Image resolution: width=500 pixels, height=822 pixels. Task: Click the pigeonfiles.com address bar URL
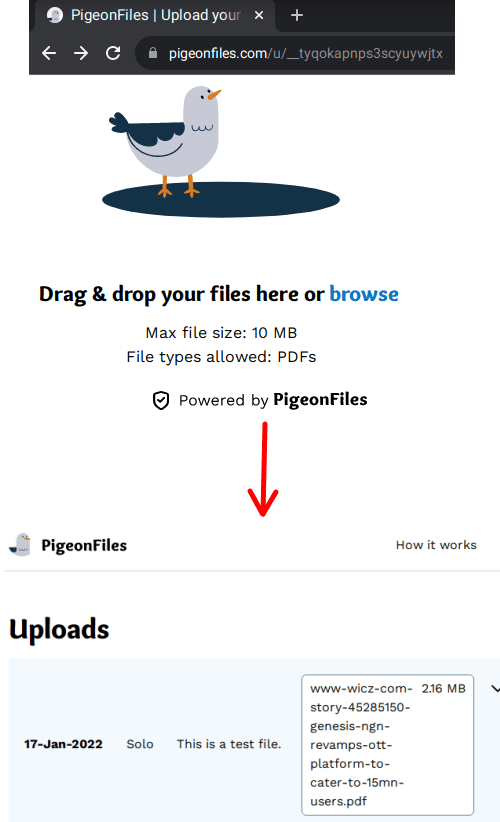(306, 53)
